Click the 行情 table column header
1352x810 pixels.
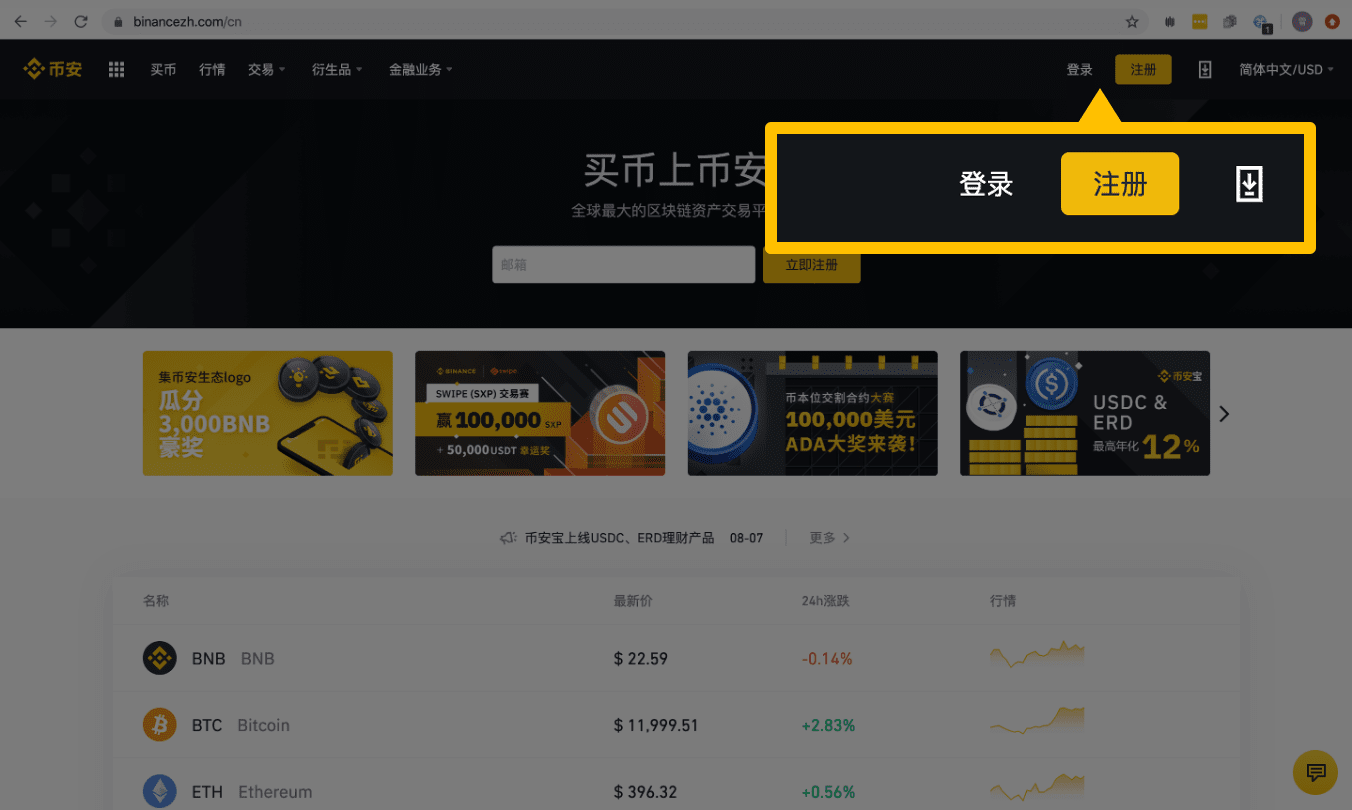1003,601
